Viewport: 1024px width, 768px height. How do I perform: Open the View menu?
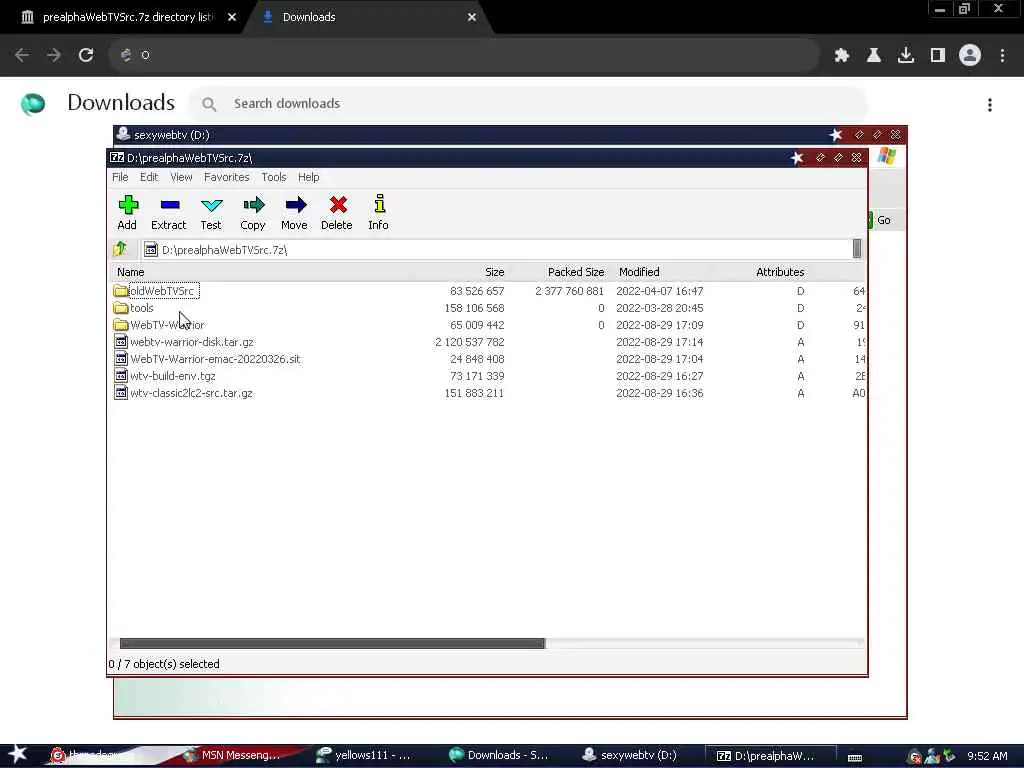click(181, 177)
